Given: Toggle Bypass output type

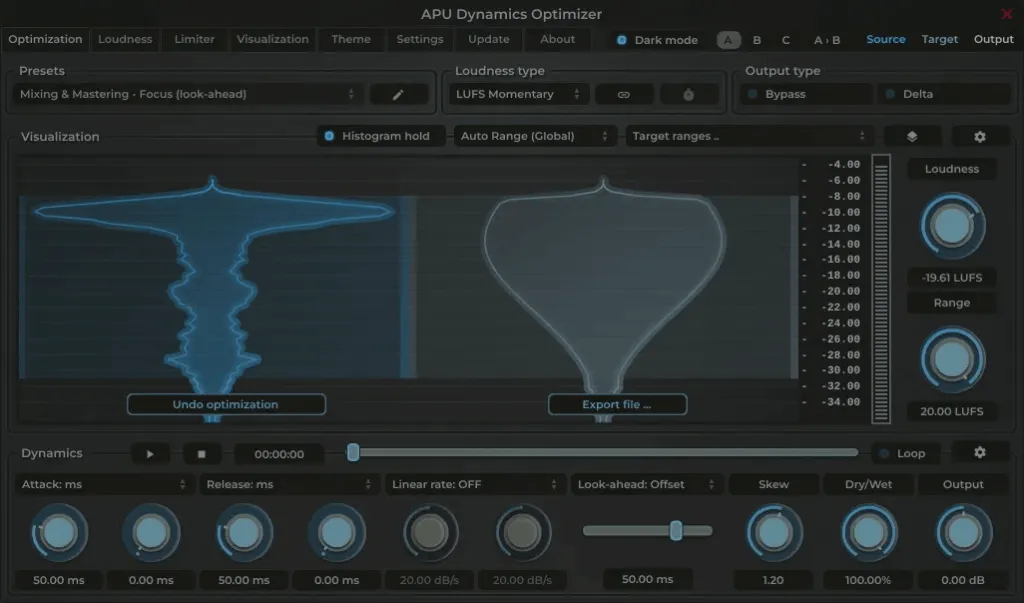Looking at the screenshot, I should click(x=804, y=92).
